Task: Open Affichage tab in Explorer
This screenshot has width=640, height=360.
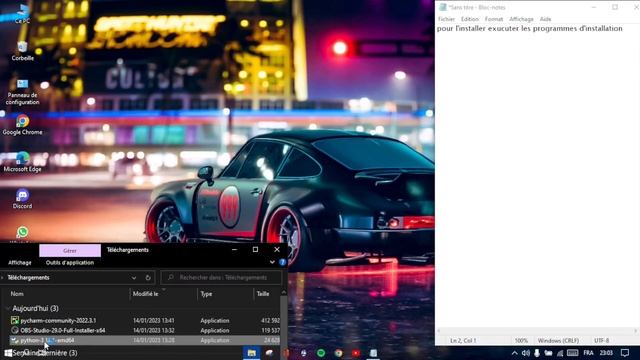Action: point(20,262)
